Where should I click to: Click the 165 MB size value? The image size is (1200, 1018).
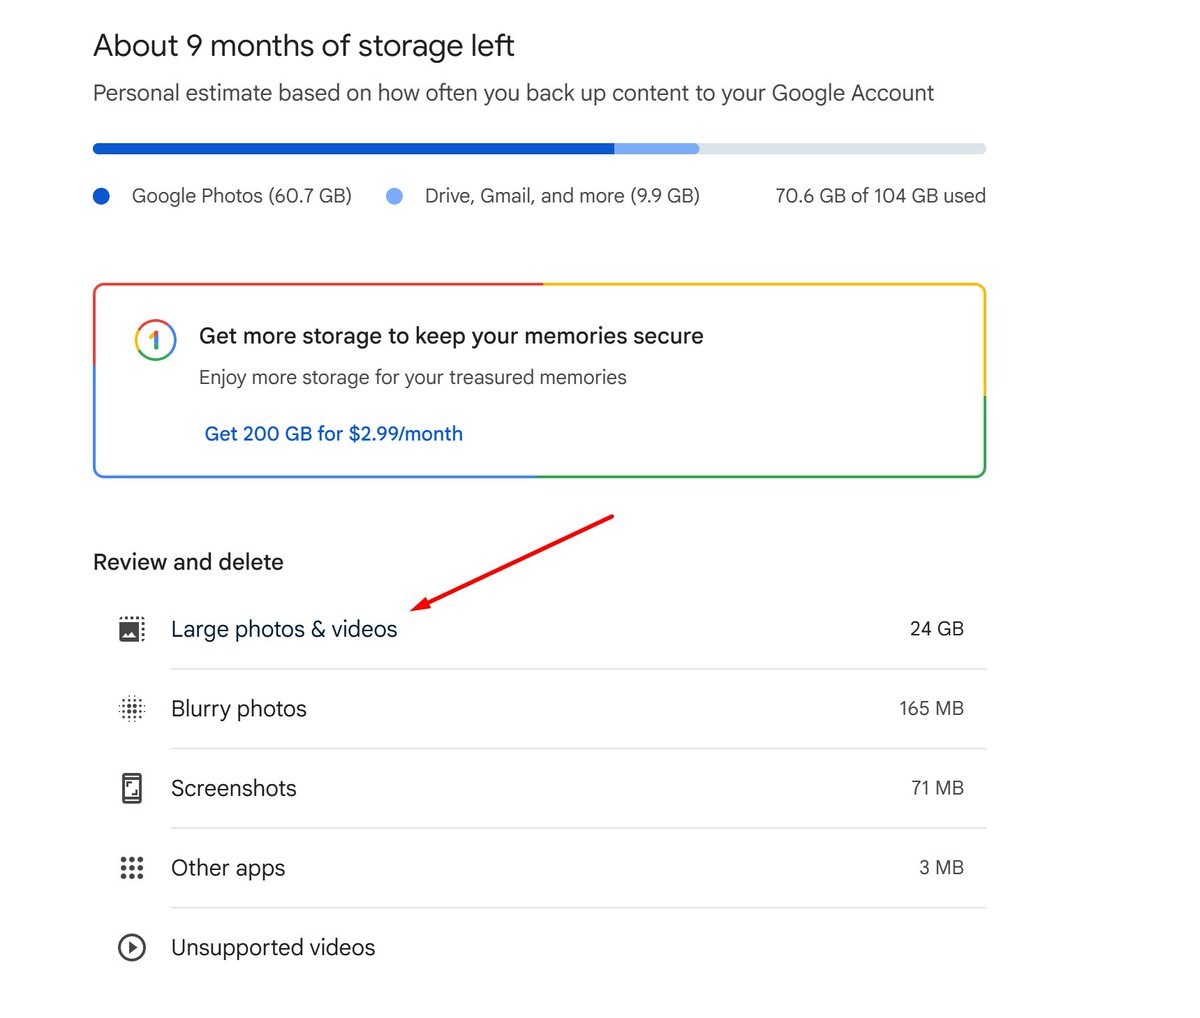coord(931,709)
